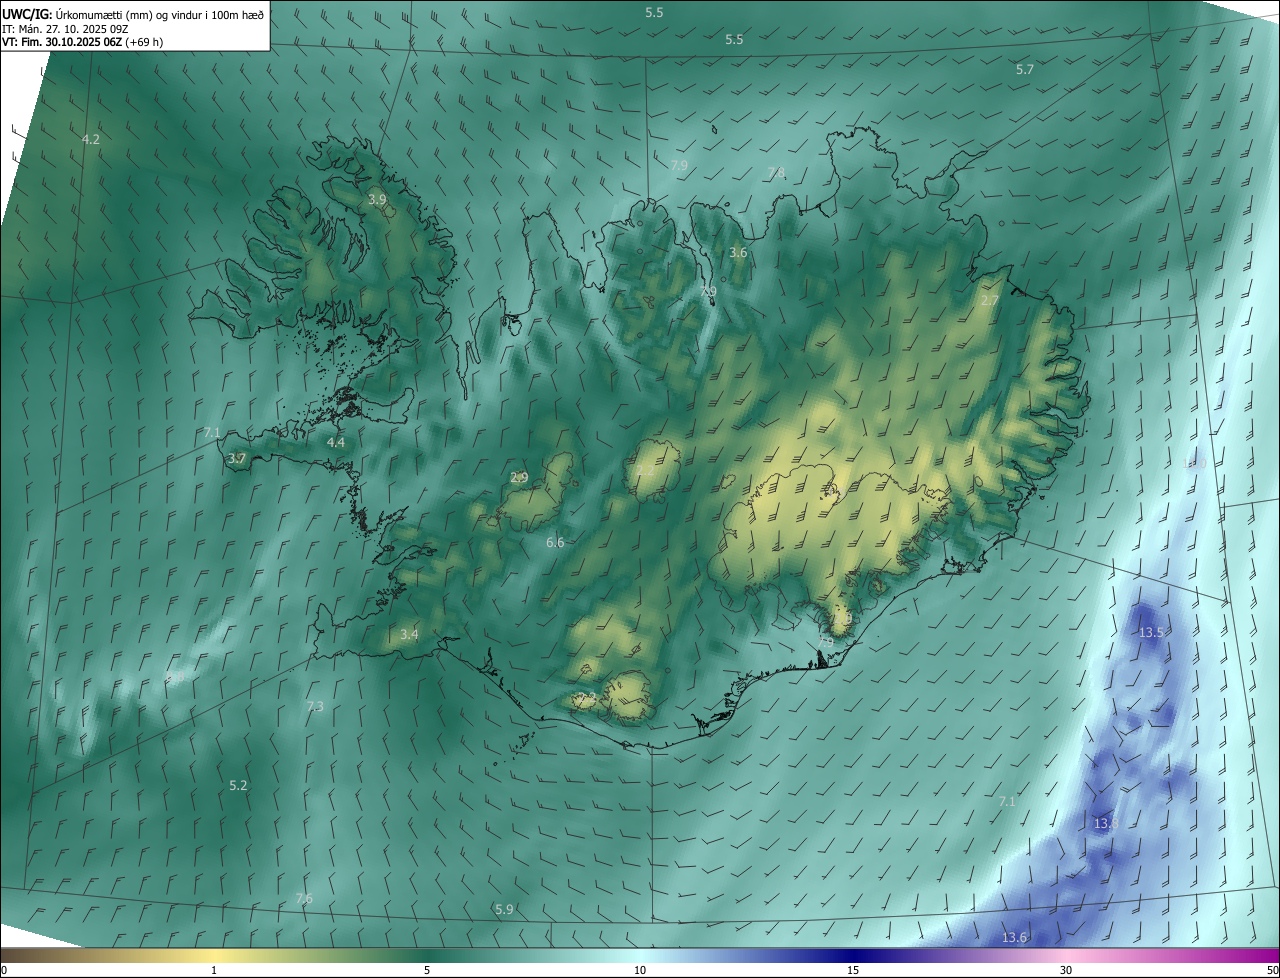Click the title line 'UWC/IG: Úrkomumætti (mm) og vindur'
The width and height of the screenshot is (1280, 978).
(x=133, y=13)
